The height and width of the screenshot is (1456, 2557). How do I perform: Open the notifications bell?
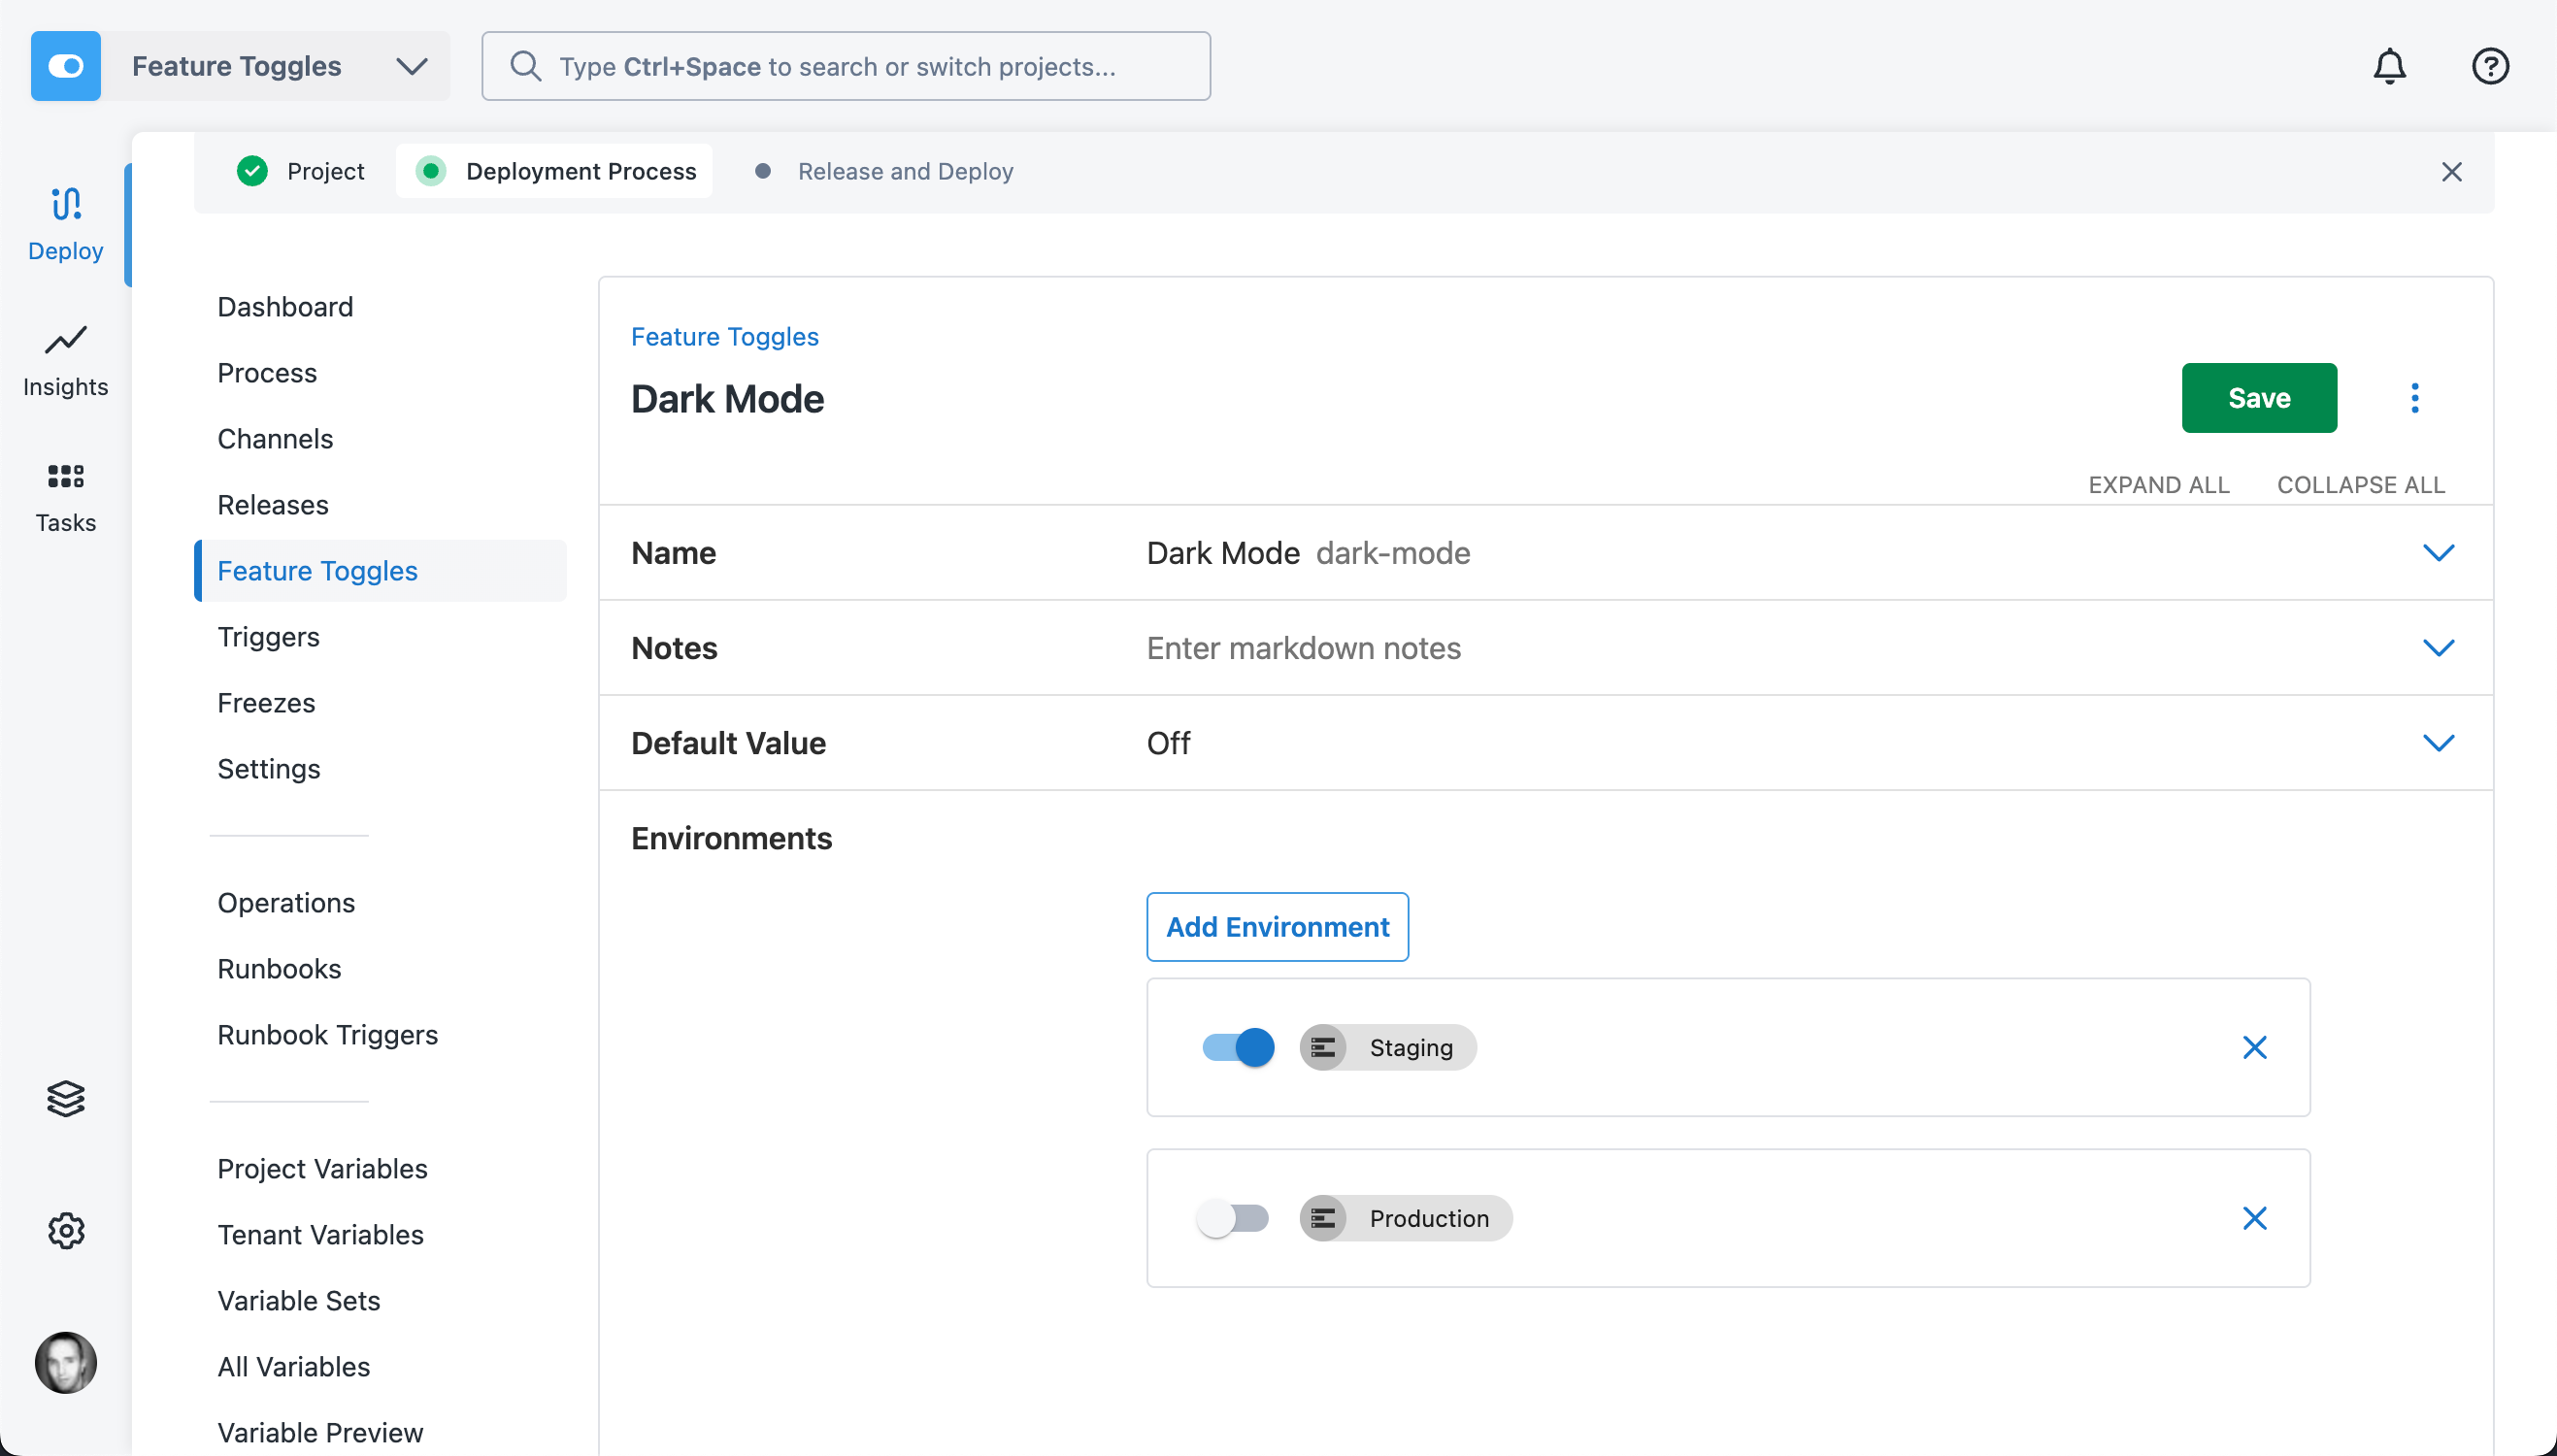coord(2389,66)
